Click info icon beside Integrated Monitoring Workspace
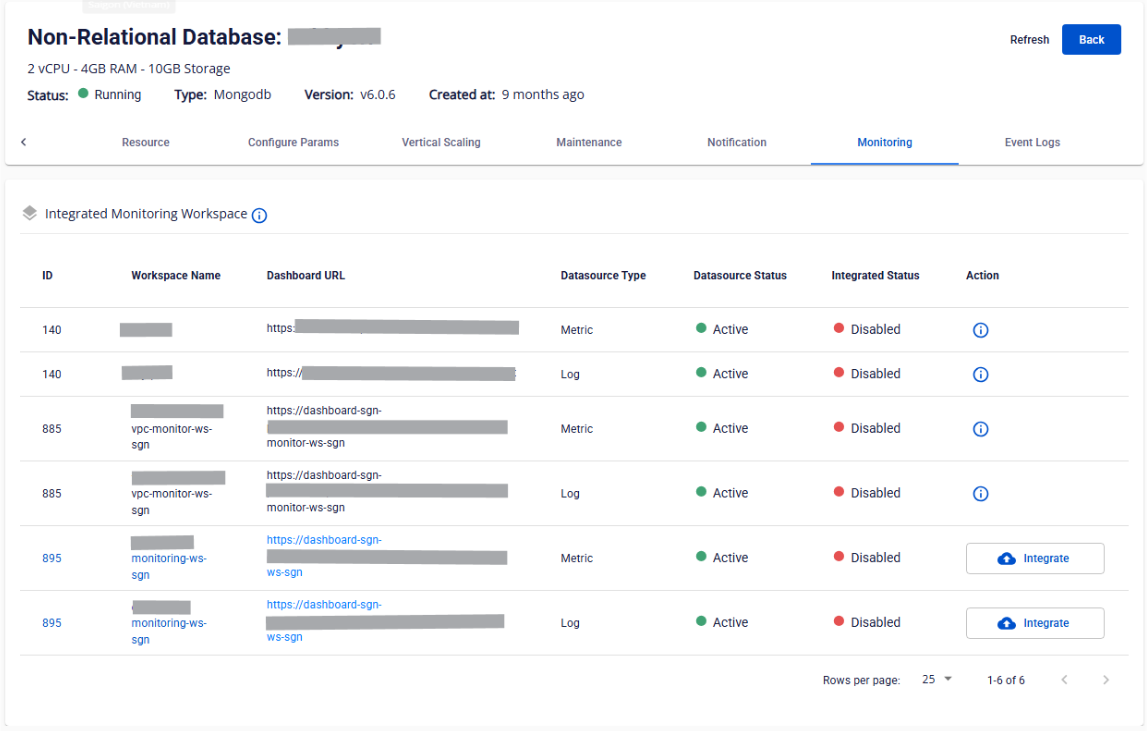 click(259, 216)
